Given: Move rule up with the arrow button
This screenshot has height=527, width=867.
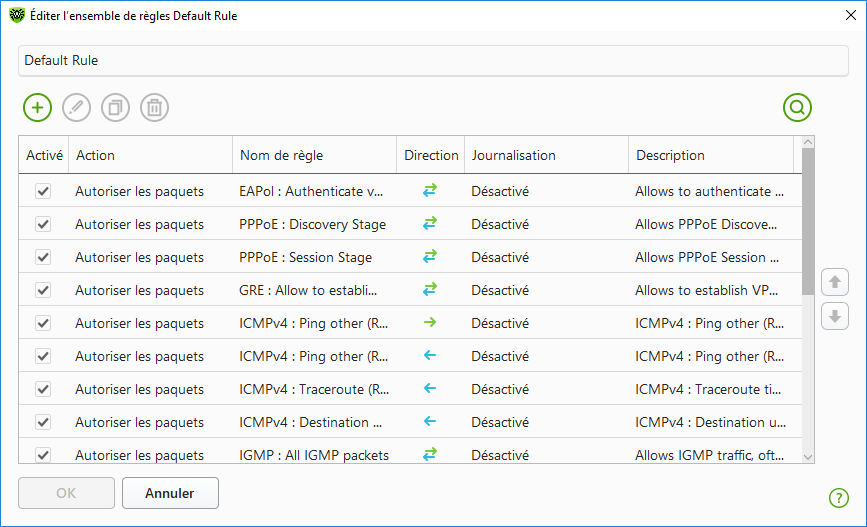Looking at the screenshot, I should [x=834, y=282].
